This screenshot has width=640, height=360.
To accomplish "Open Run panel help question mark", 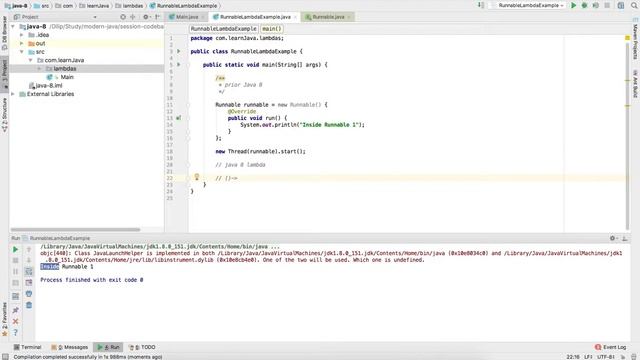I will pos(16,333).
